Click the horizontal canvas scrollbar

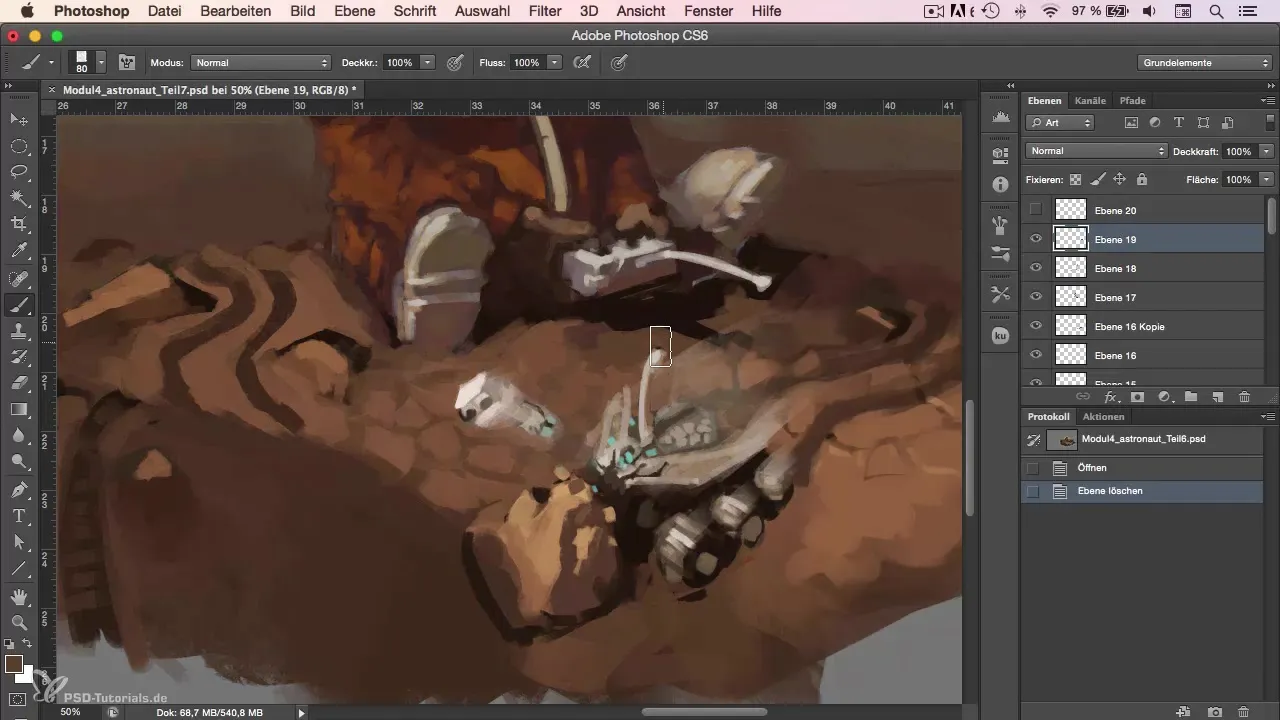click(705, 712)
